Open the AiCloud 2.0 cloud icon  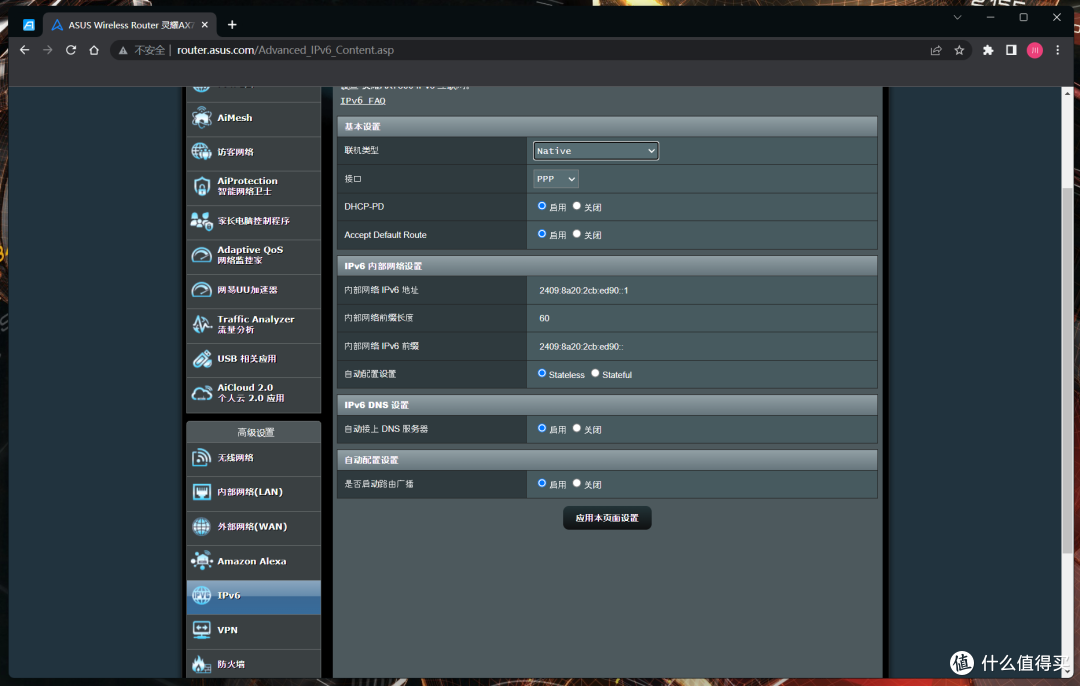coord(201,393)
